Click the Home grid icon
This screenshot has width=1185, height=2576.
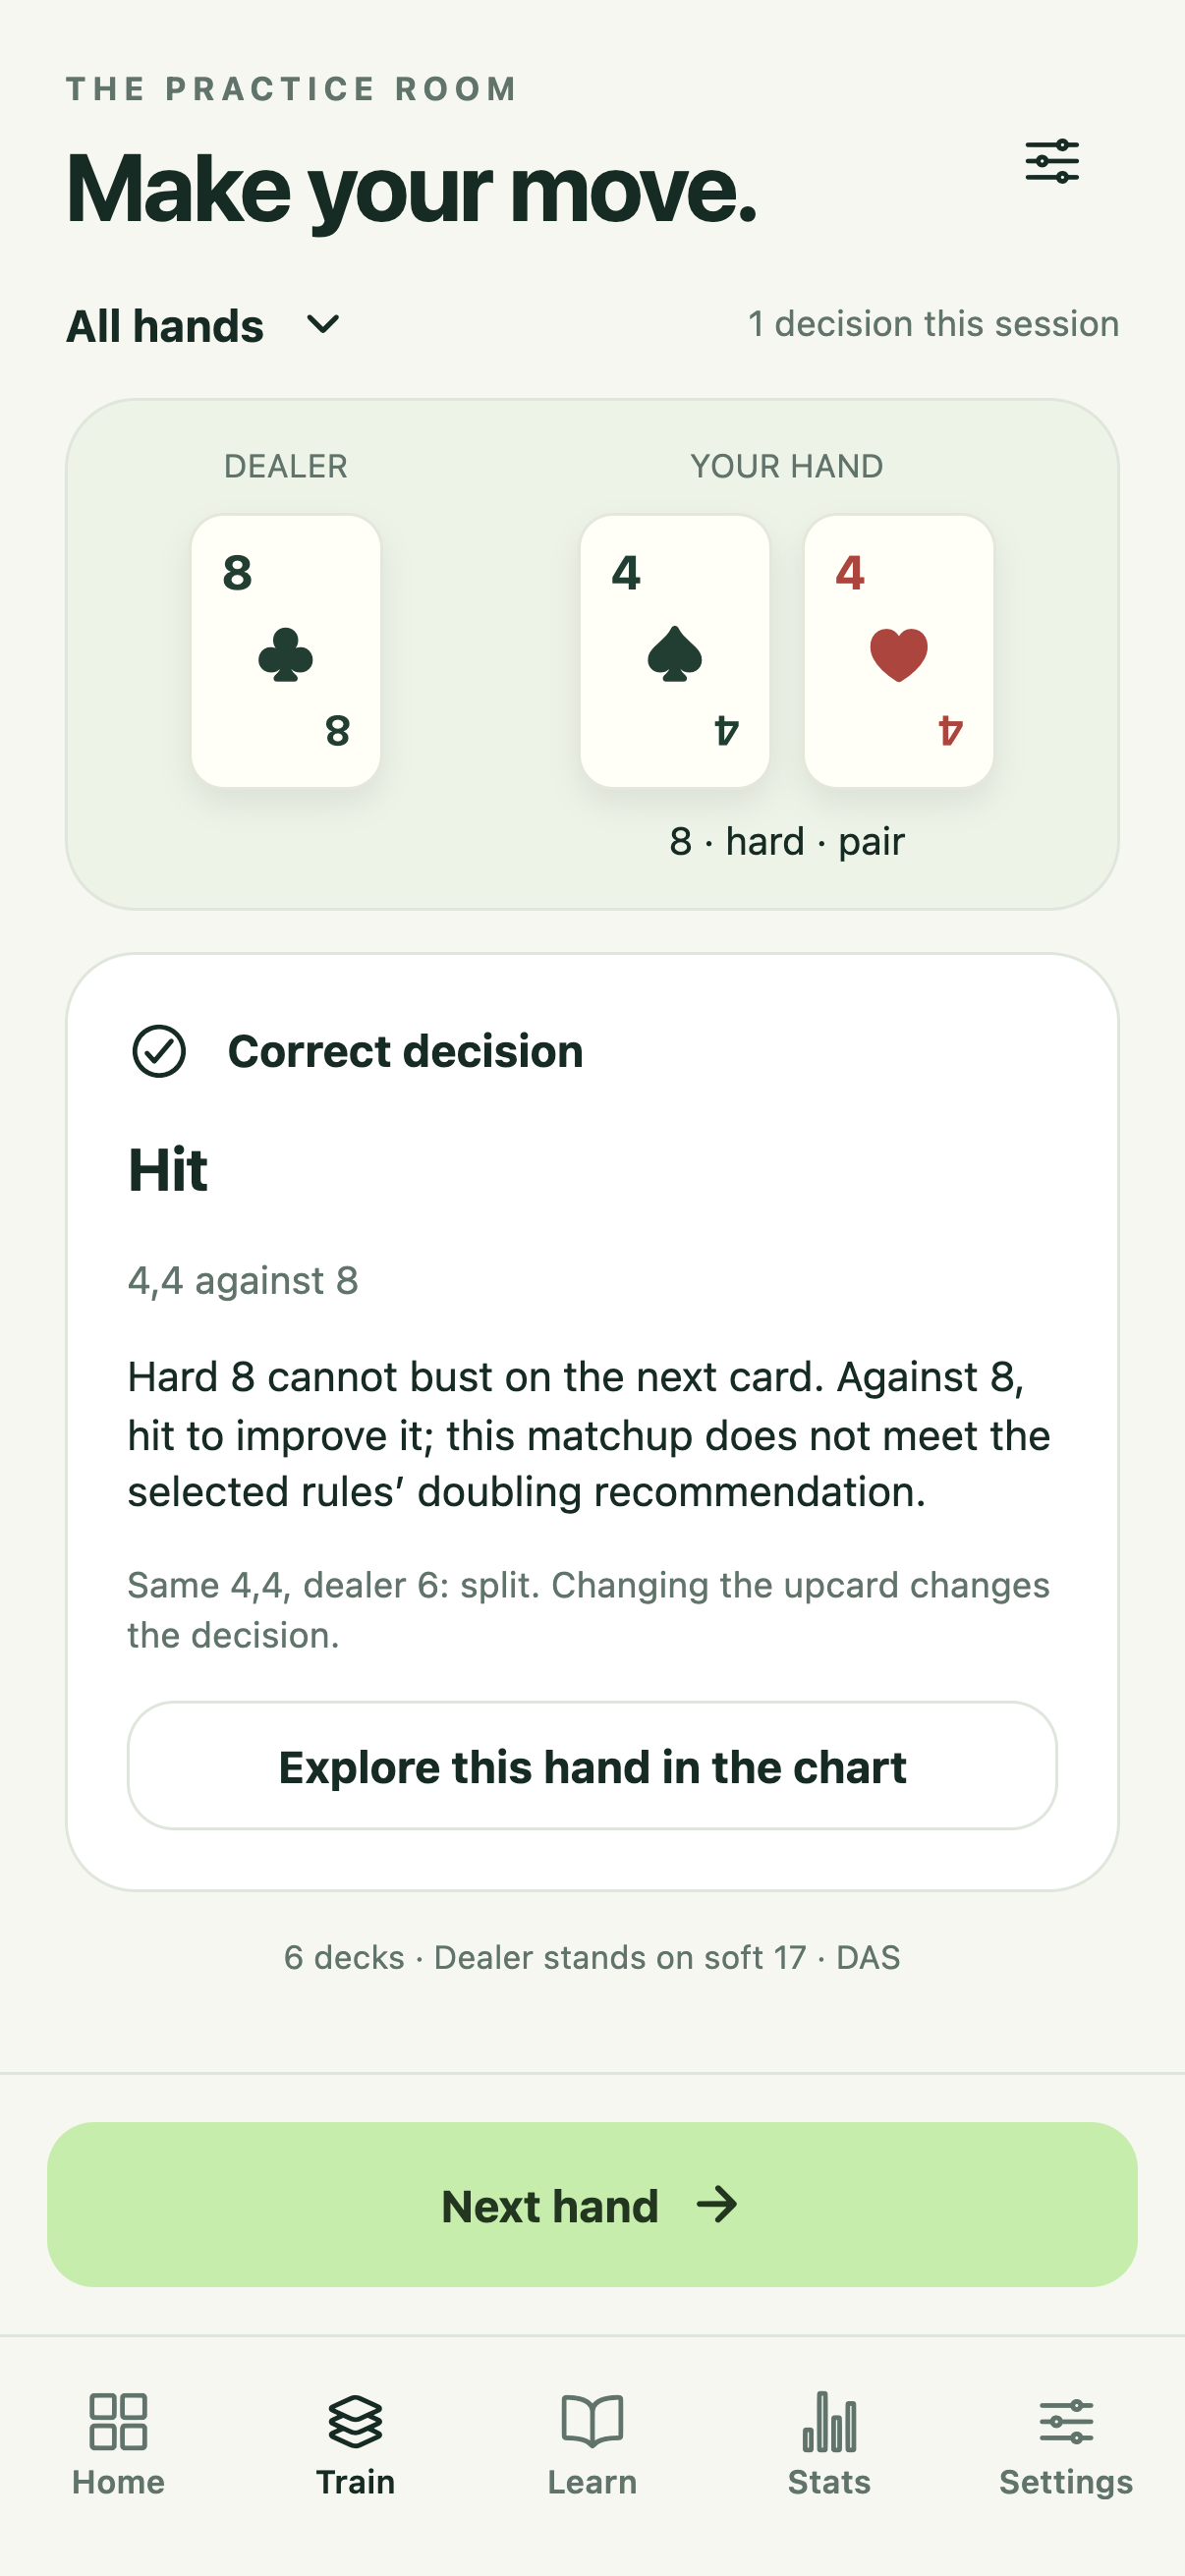click(x=118, y=2421)
